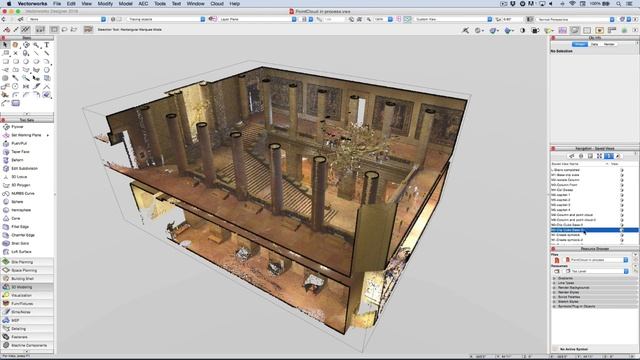Viewport: 640px width, 360px height.
Task: Open the Site Planning tool set
Action: click(27, 262)
